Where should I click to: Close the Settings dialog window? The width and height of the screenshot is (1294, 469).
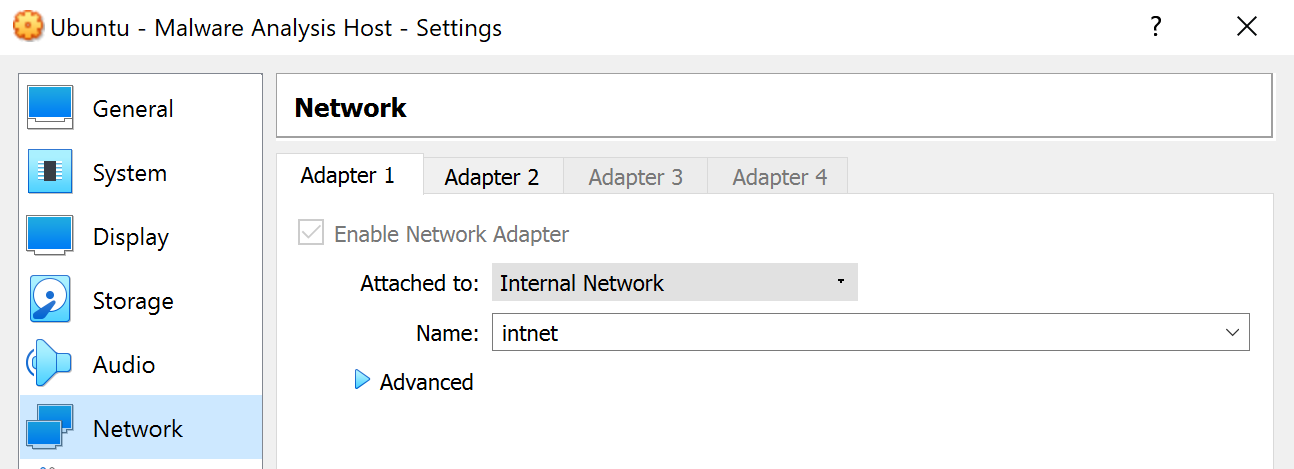[x=1246, y=27]
